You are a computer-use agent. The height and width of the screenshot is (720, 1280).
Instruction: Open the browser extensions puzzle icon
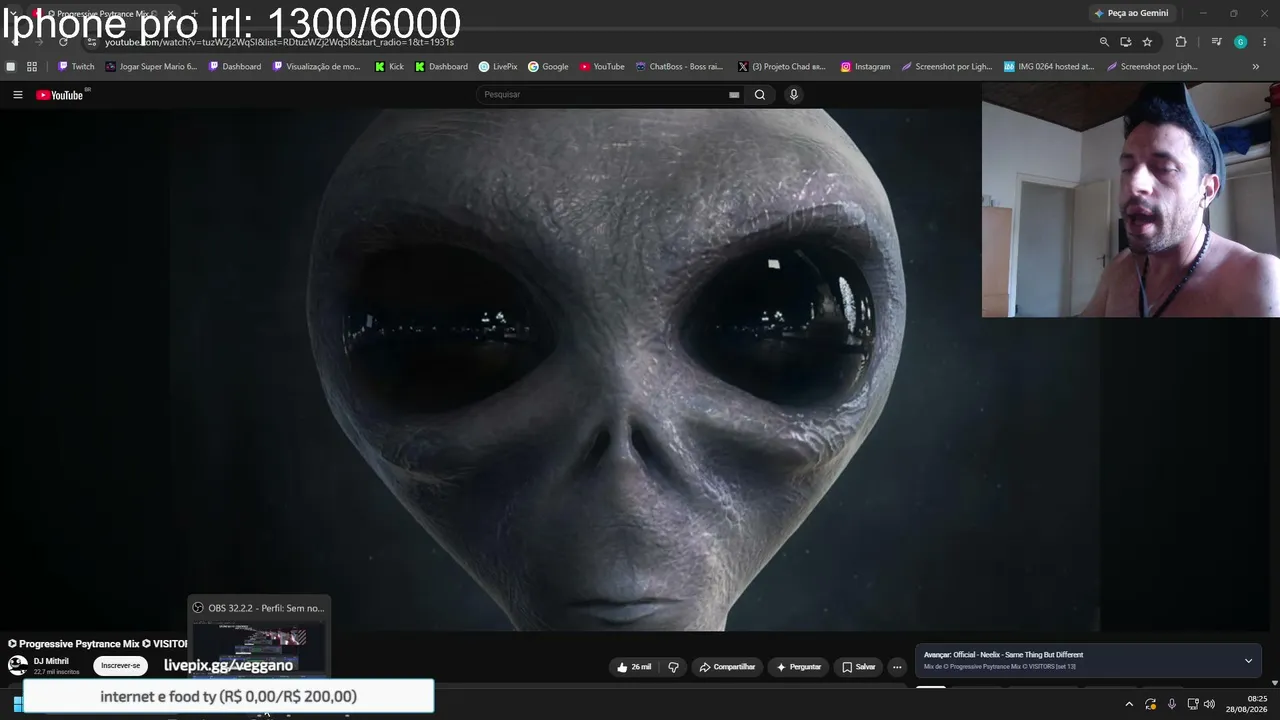[x=1181, y=42]
